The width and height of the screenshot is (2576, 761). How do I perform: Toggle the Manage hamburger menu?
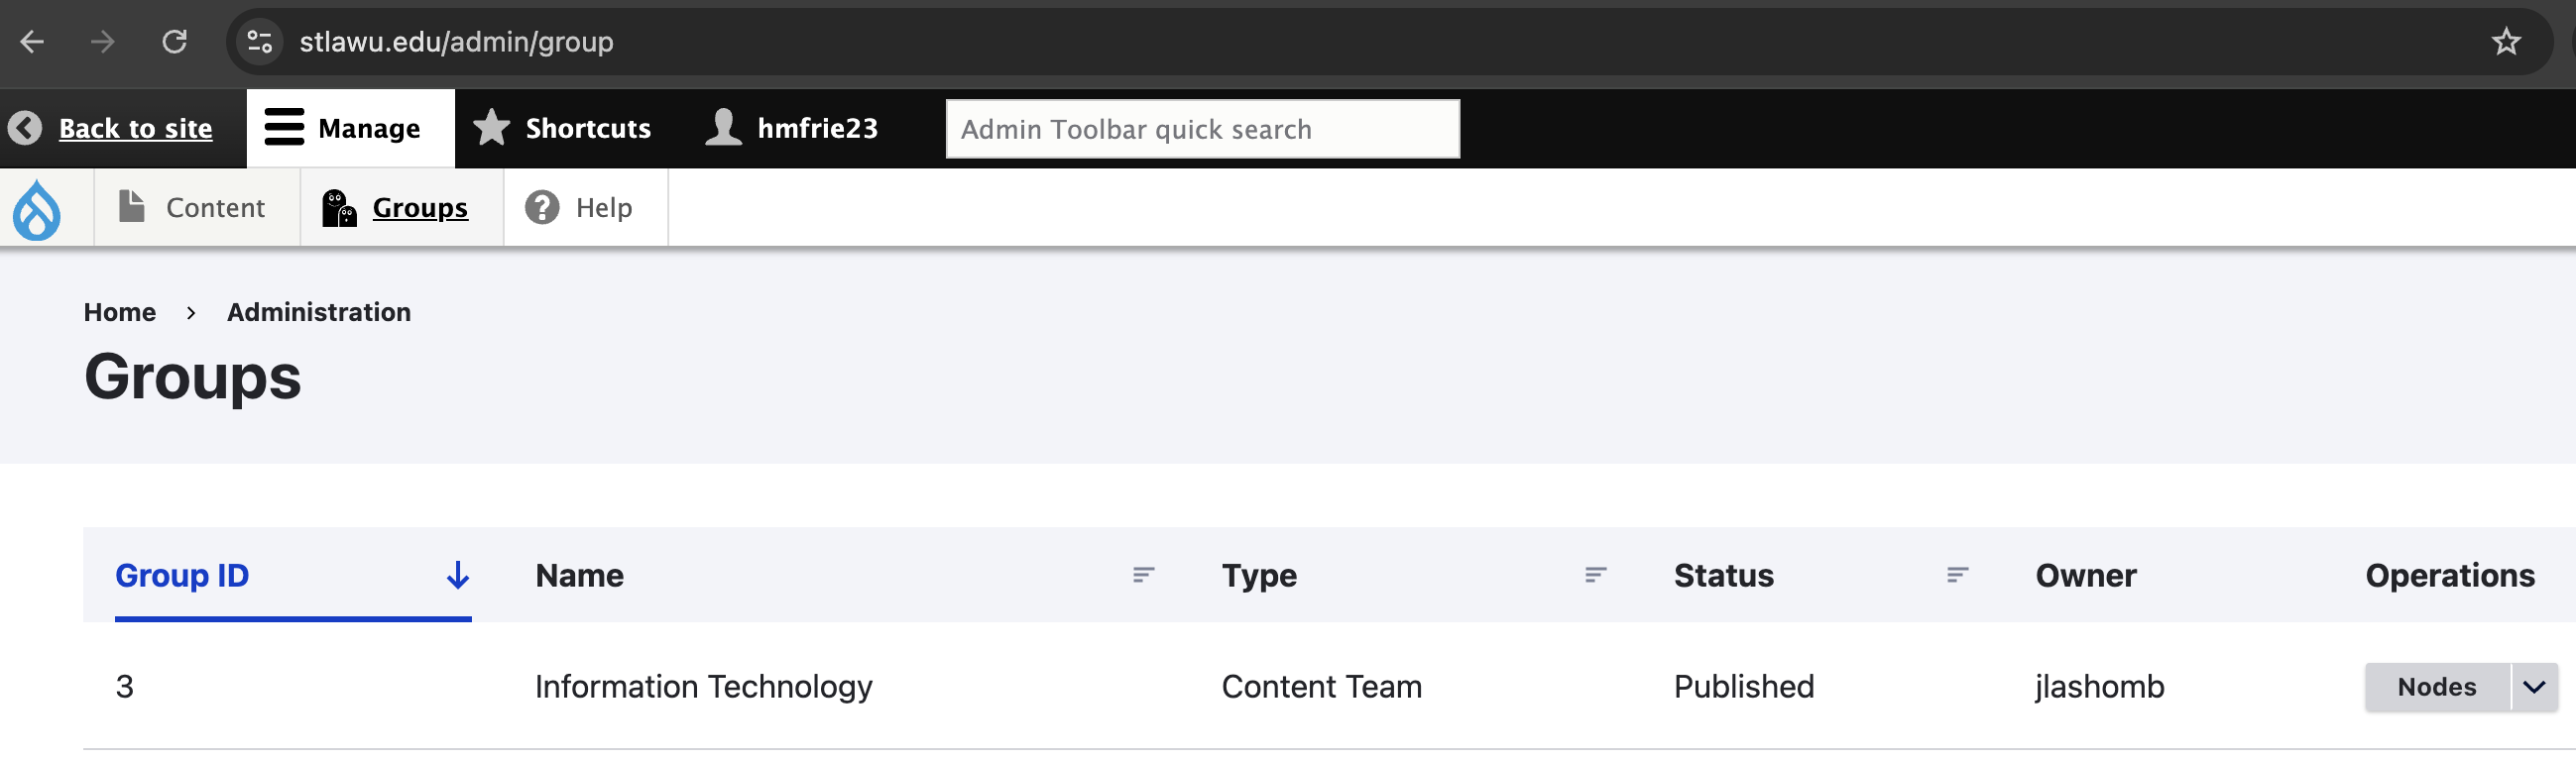284,128
